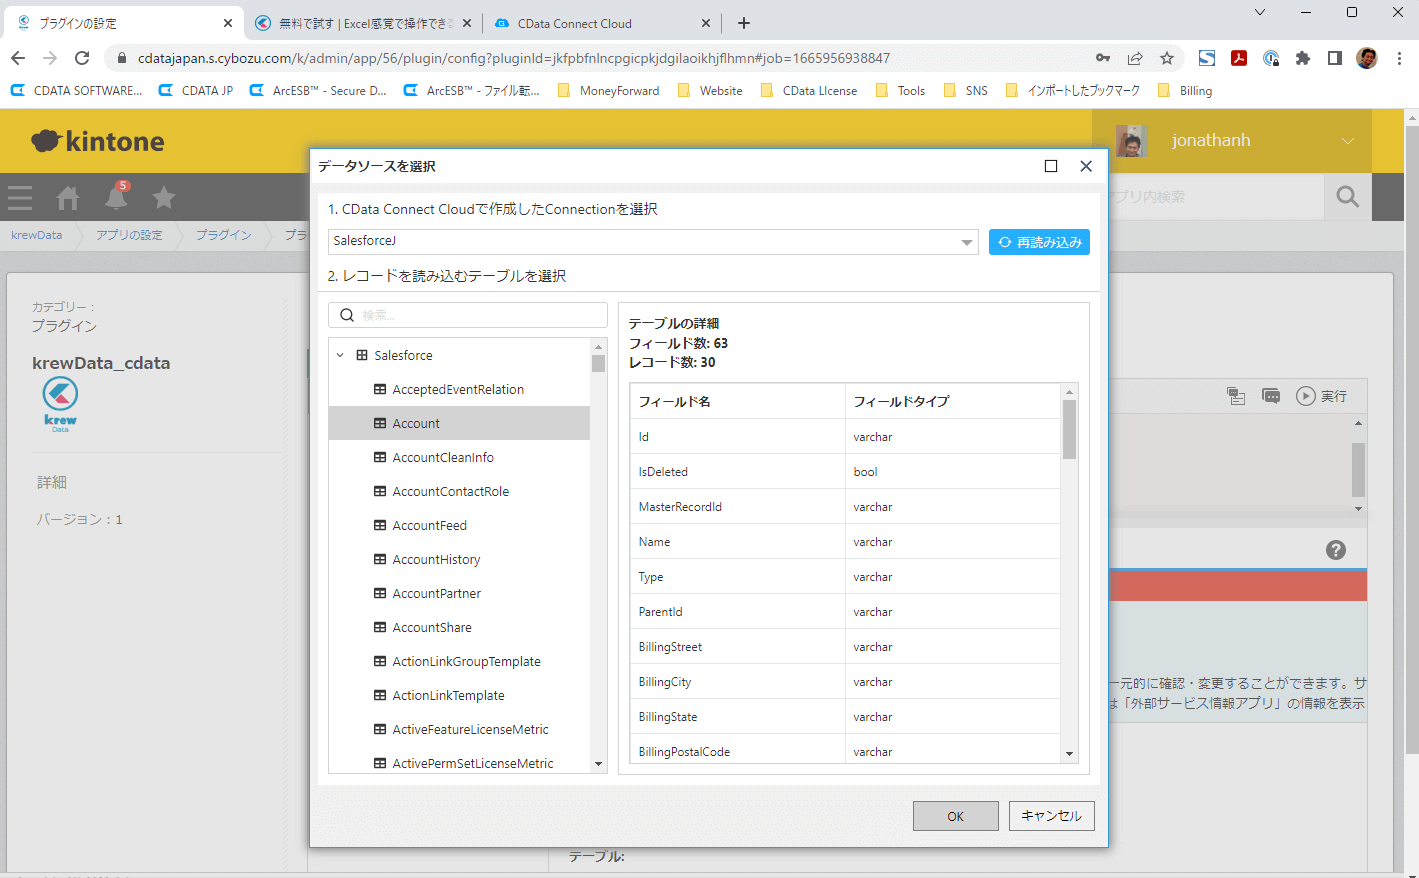This screenshot has width=1419, height=878.
Task: Open a new browser tab
Action: [x=744, y=23]
